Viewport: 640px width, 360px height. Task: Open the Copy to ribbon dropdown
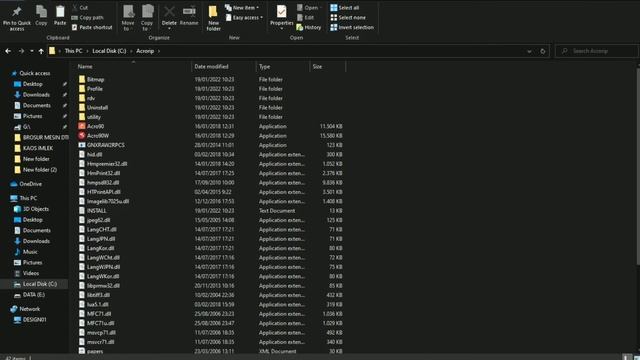click(x=147, y=18)
